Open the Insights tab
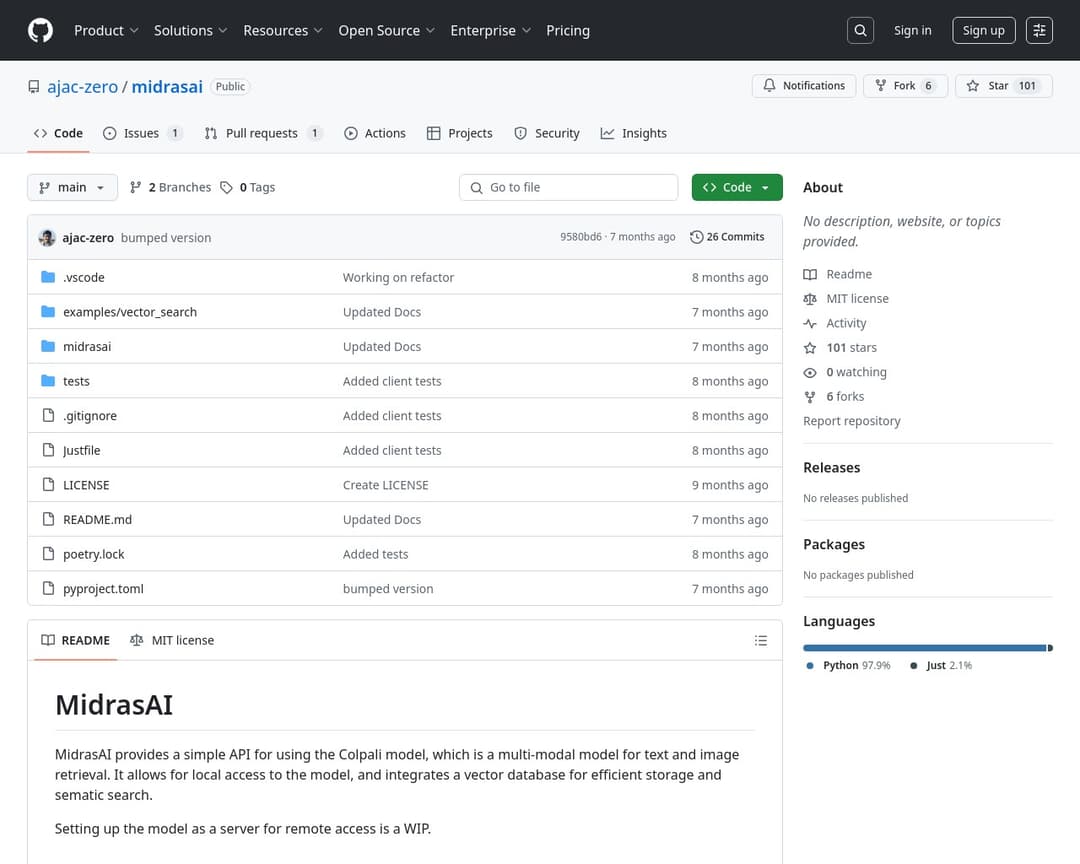This screenshot has height=864, width=1080. (x=634, y=134)
